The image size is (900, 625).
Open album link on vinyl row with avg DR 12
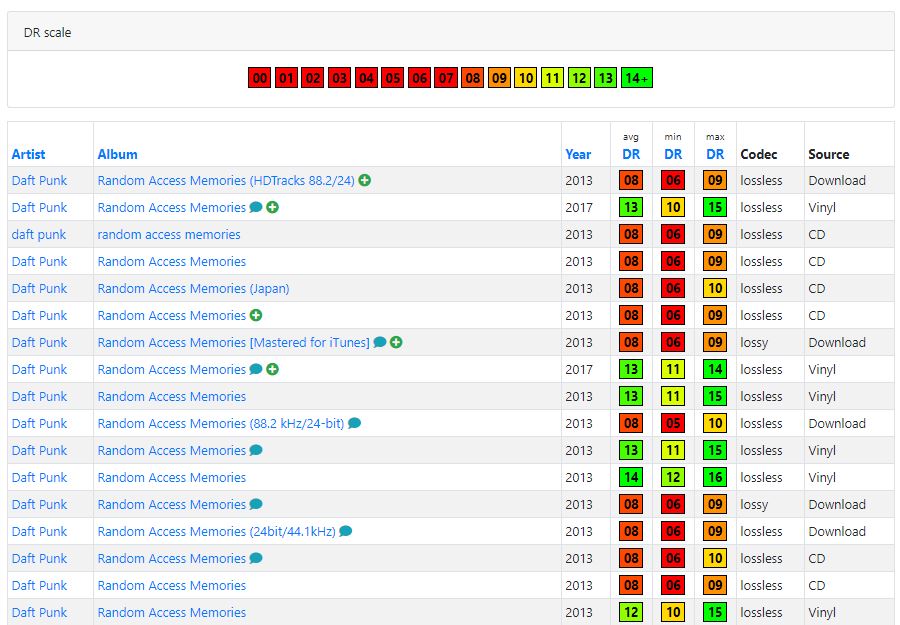(x=172, y=612)
